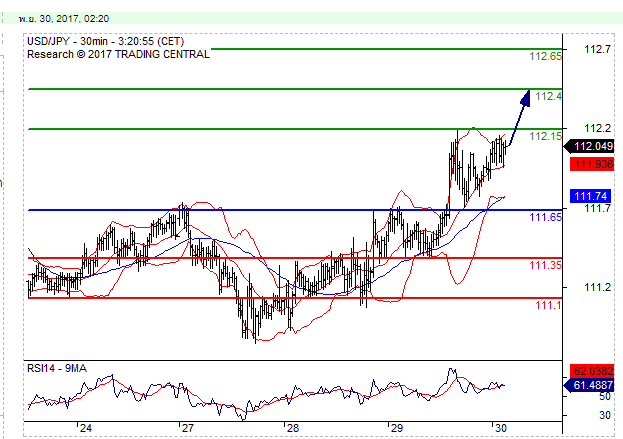Click the Trading Central copyright text
Viewport: 623px width, 439px height.
(118, 54)
